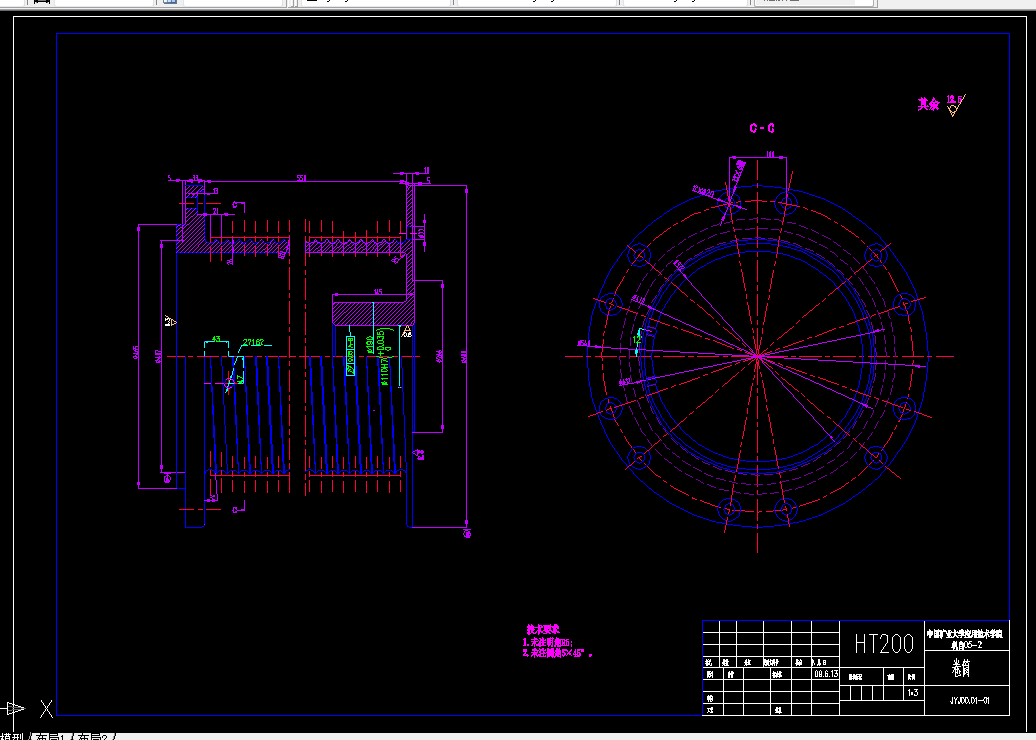The width and height of the screenshot is (1036, 740).
Task: Select the date text 08.6.13
Action: click(826, 674)
